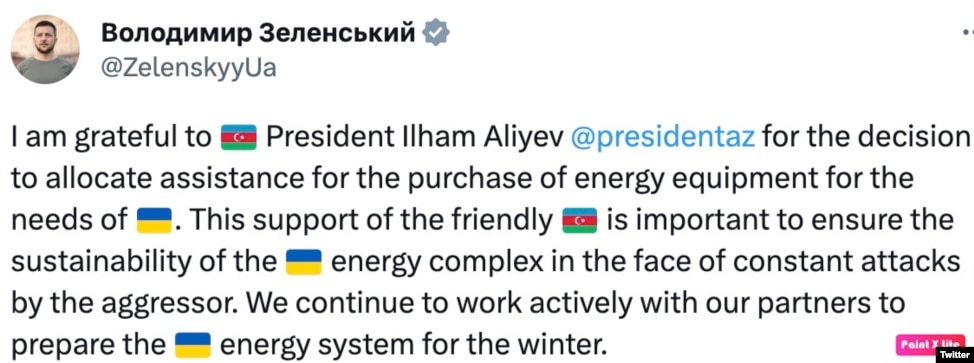Image resolution: width=974 pixels, height=363 pixels.
Task: Click the blue verified checkmark badge
Action: pos(436,33)
